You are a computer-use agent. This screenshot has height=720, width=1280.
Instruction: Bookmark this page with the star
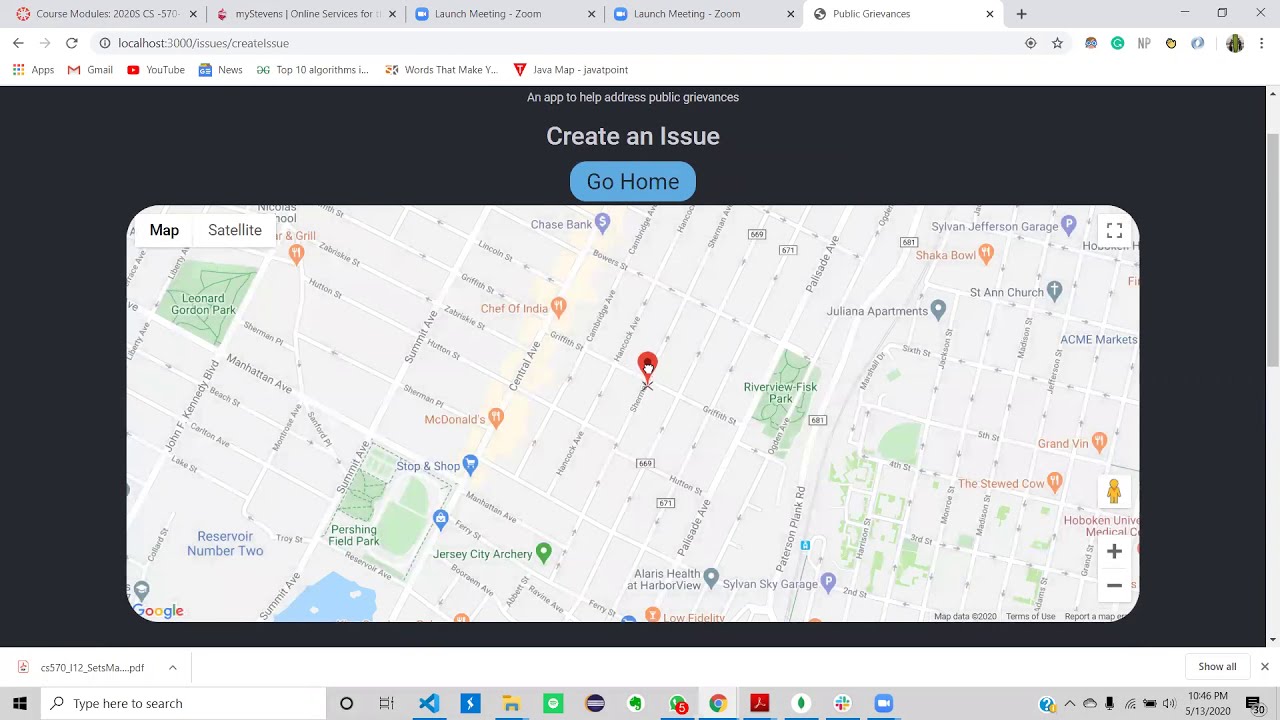pos(1057,43)
